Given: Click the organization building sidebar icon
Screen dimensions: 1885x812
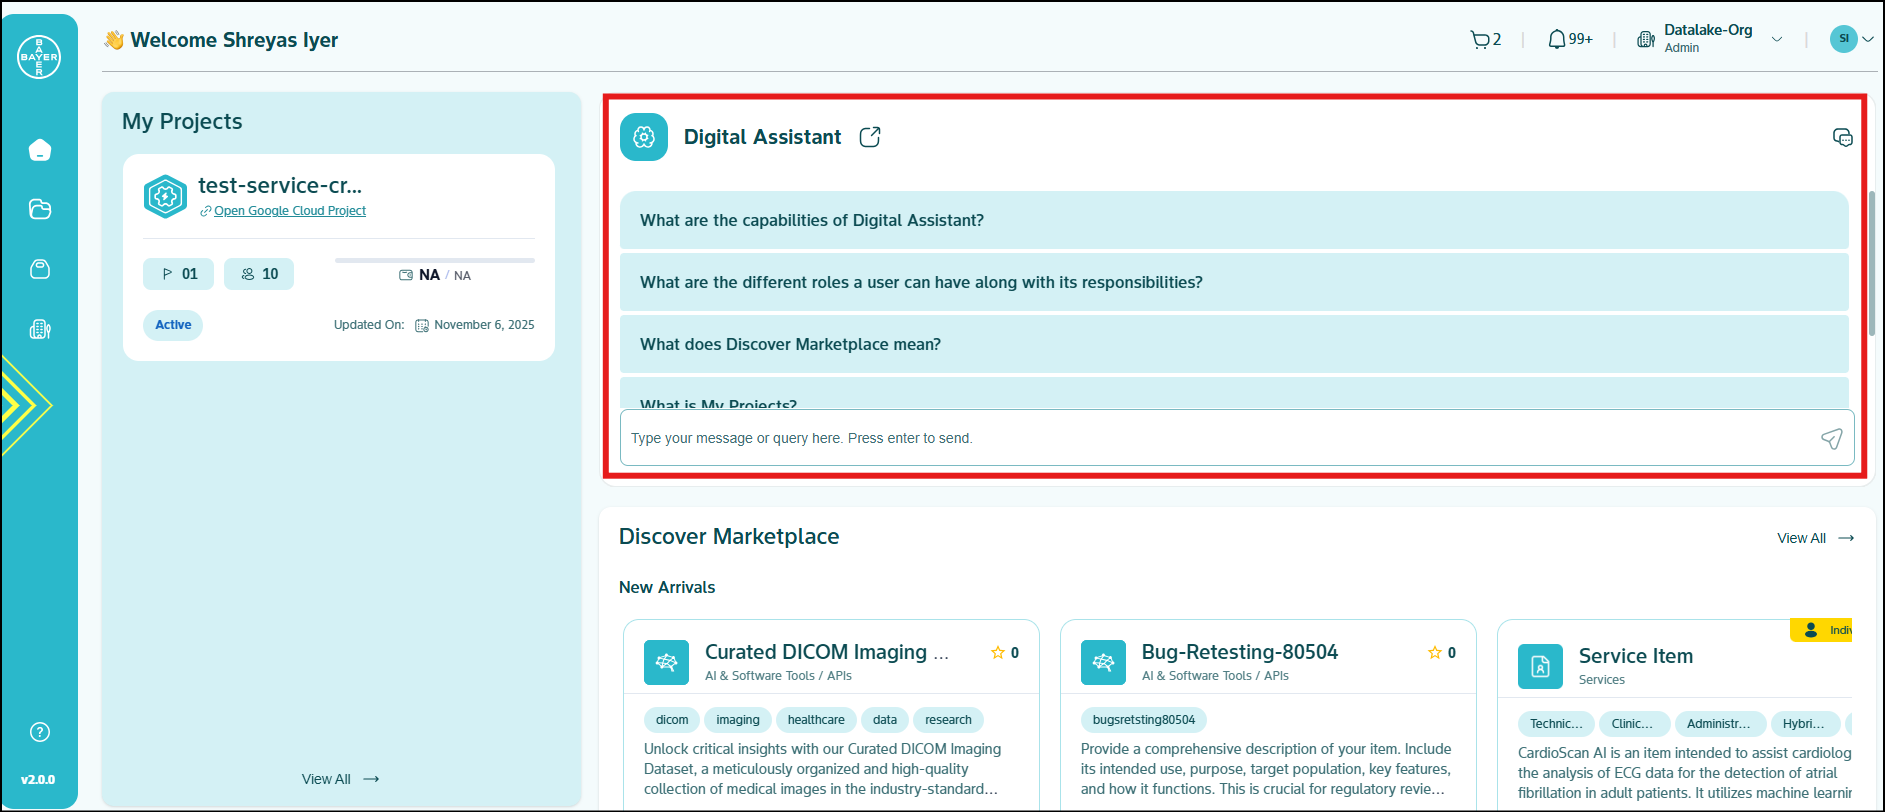Looking at the screenshot, I should pyautogui.click(x=40, y=329).
